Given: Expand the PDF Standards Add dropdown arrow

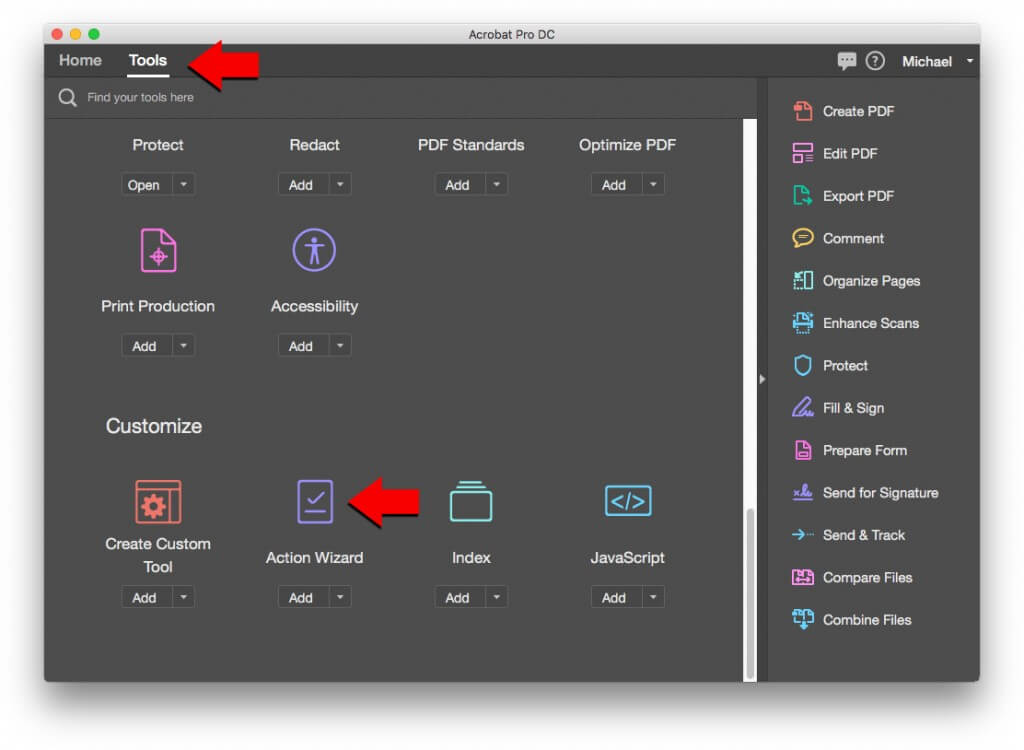Looking at the screenshot, I should pyautogui.click(x=496, y=185).
